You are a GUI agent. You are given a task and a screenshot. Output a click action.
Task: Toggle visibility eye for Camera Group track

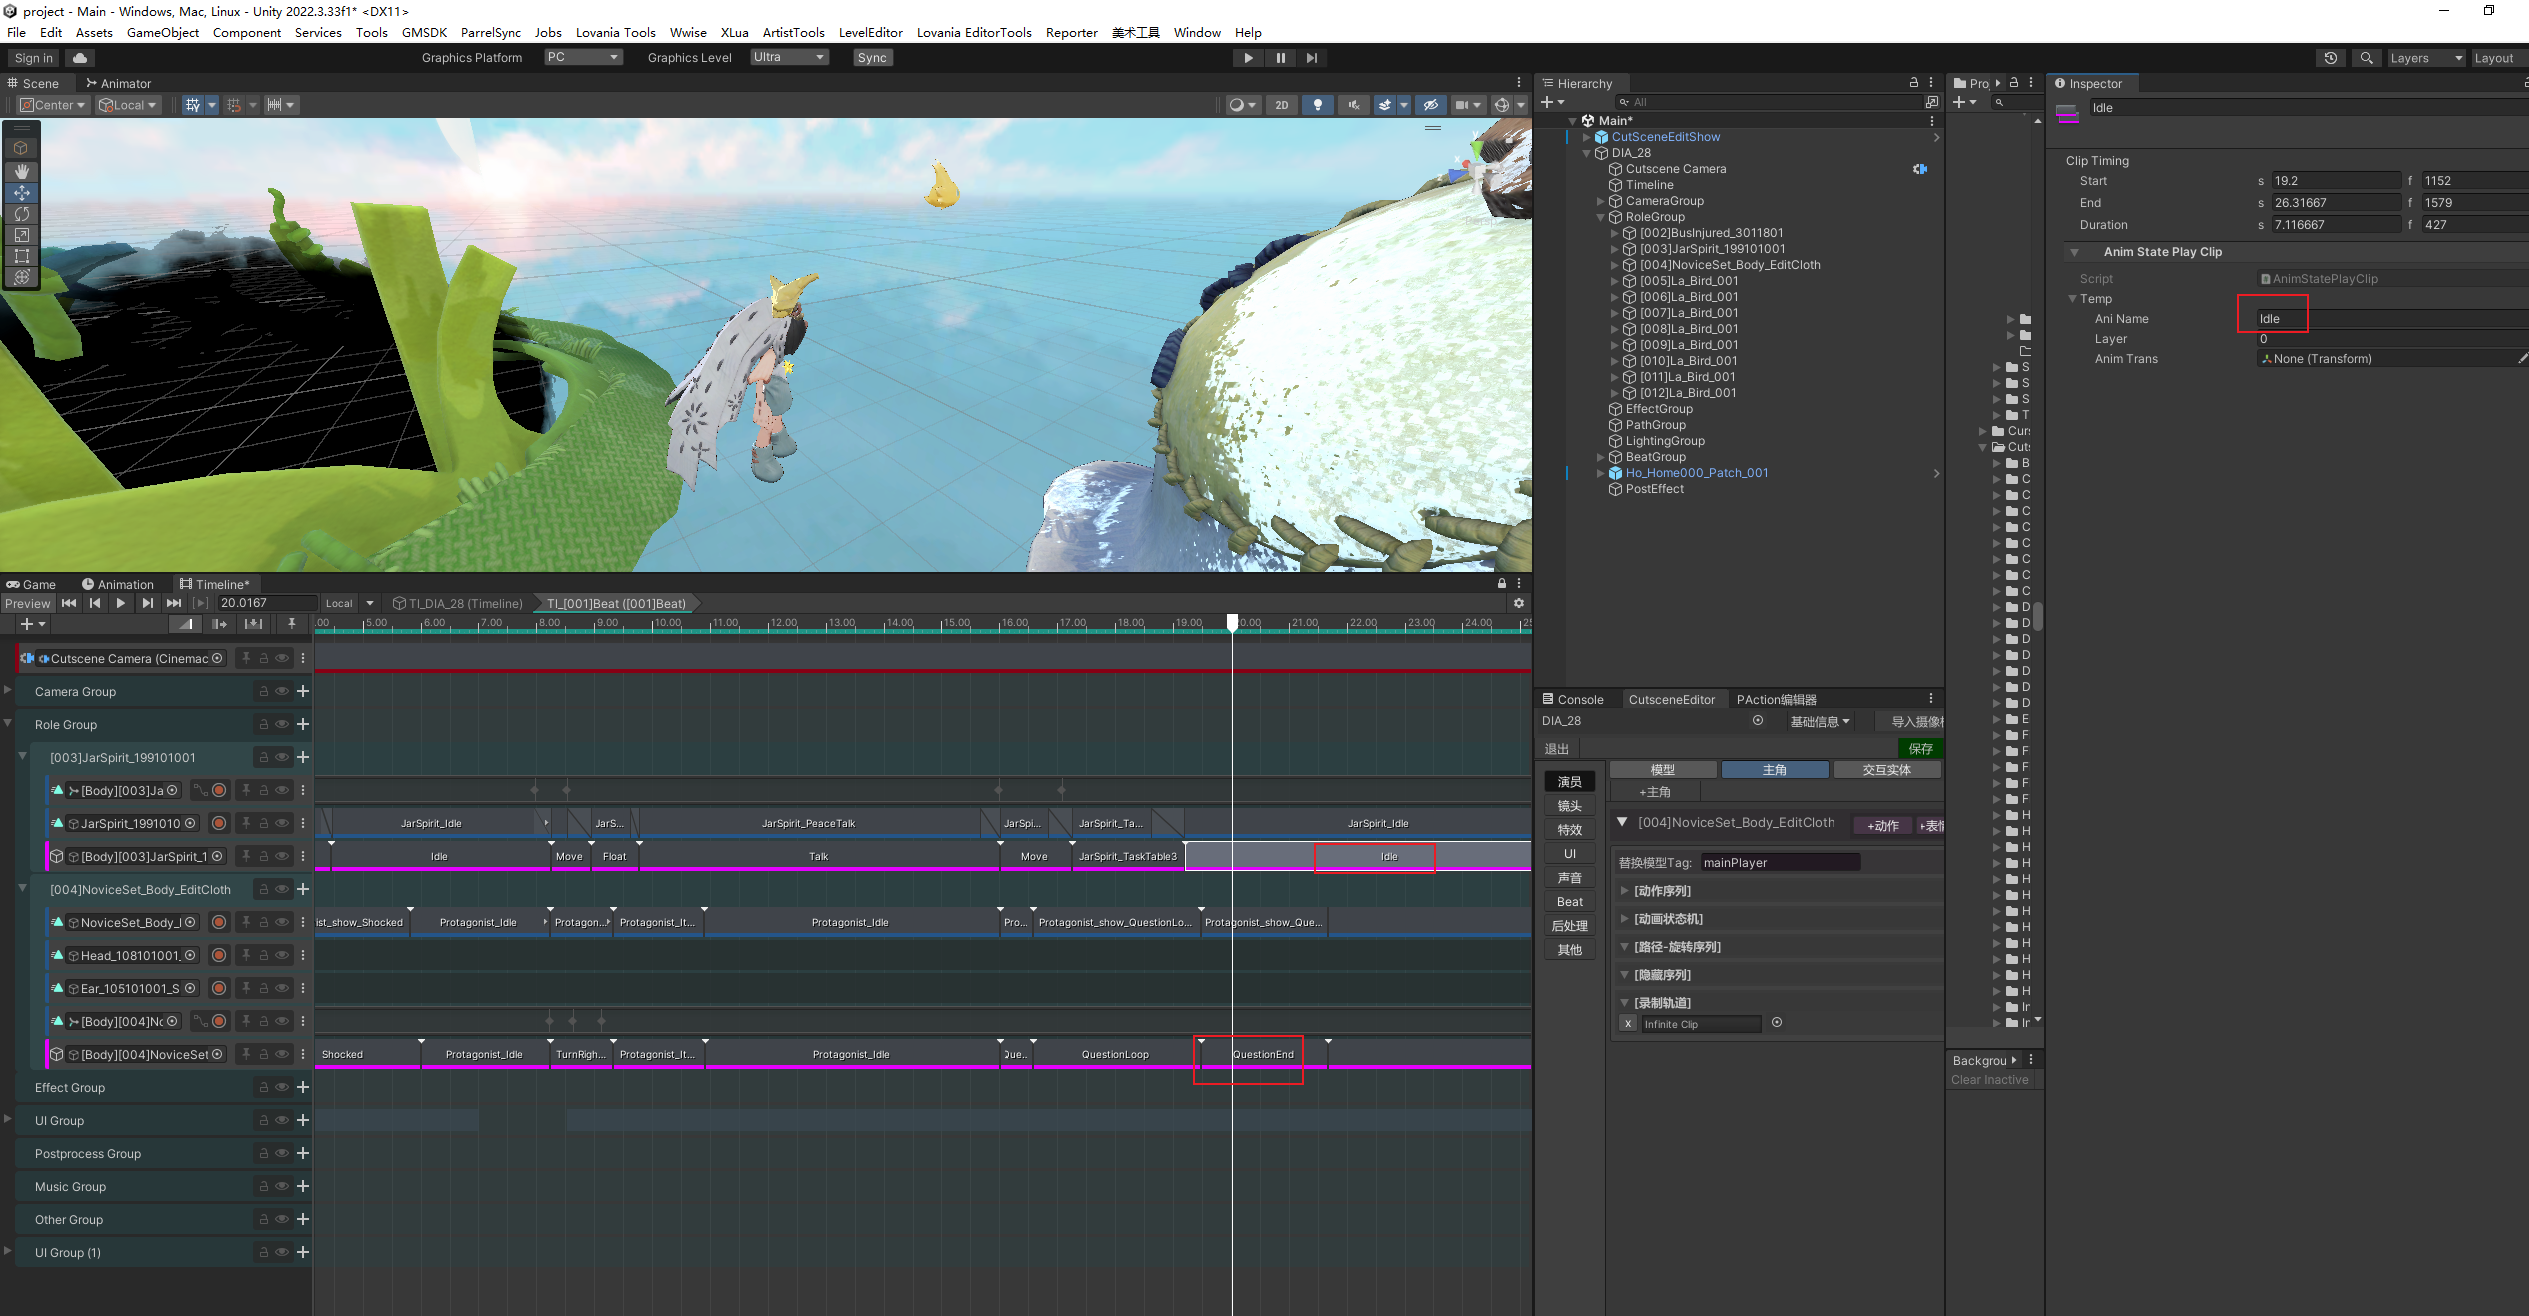[x=282, y=691]
